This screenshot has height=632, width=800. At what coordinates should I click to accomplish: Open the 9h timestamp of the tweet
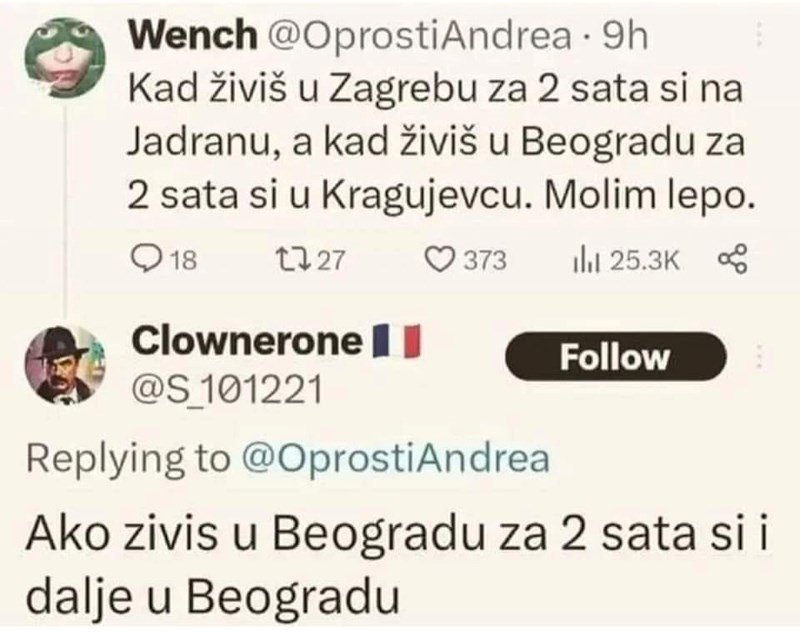625,36
